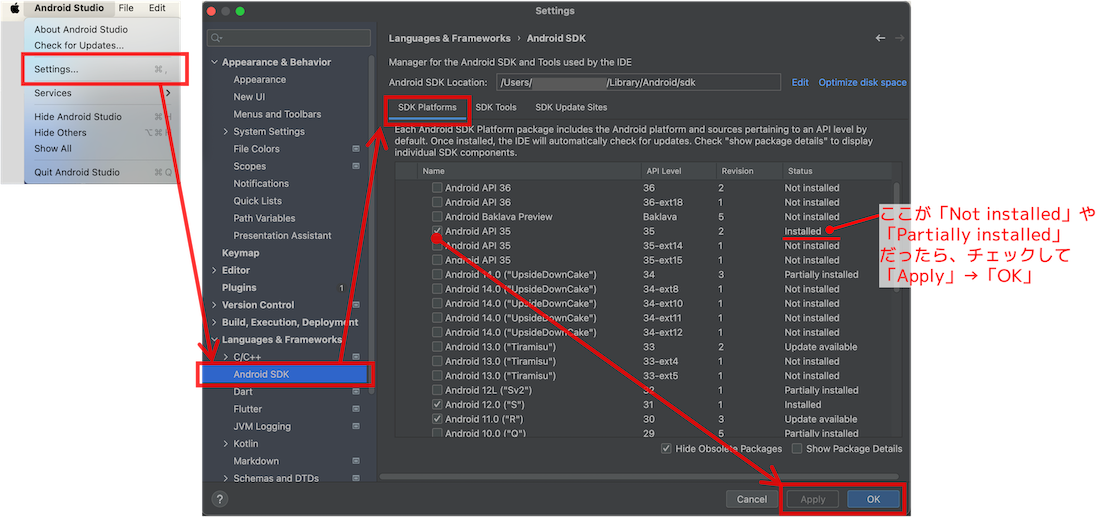Click the Cancel button
Viewport: 1107px width, 517px height.
point(752,499)
